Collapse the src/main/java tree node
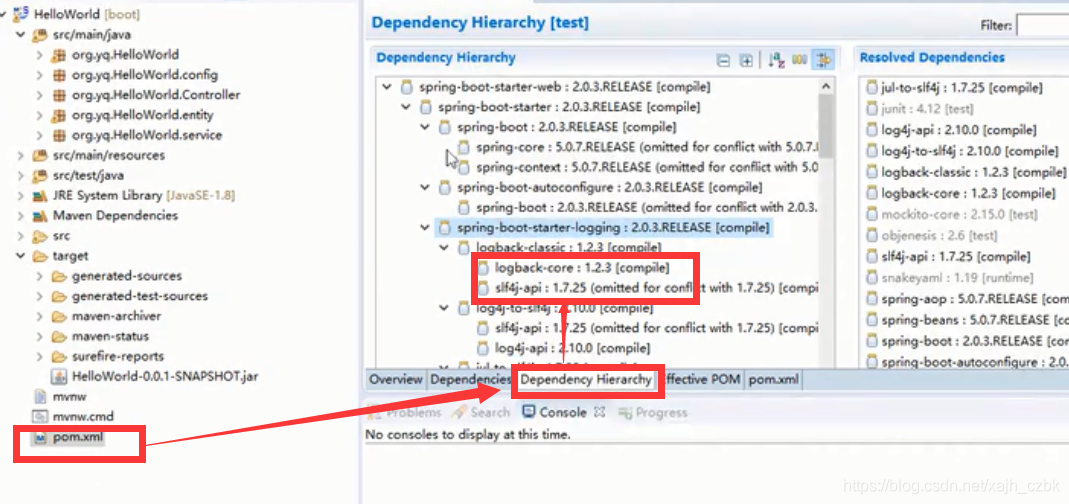1069x504 pixels. coord(20,34)
